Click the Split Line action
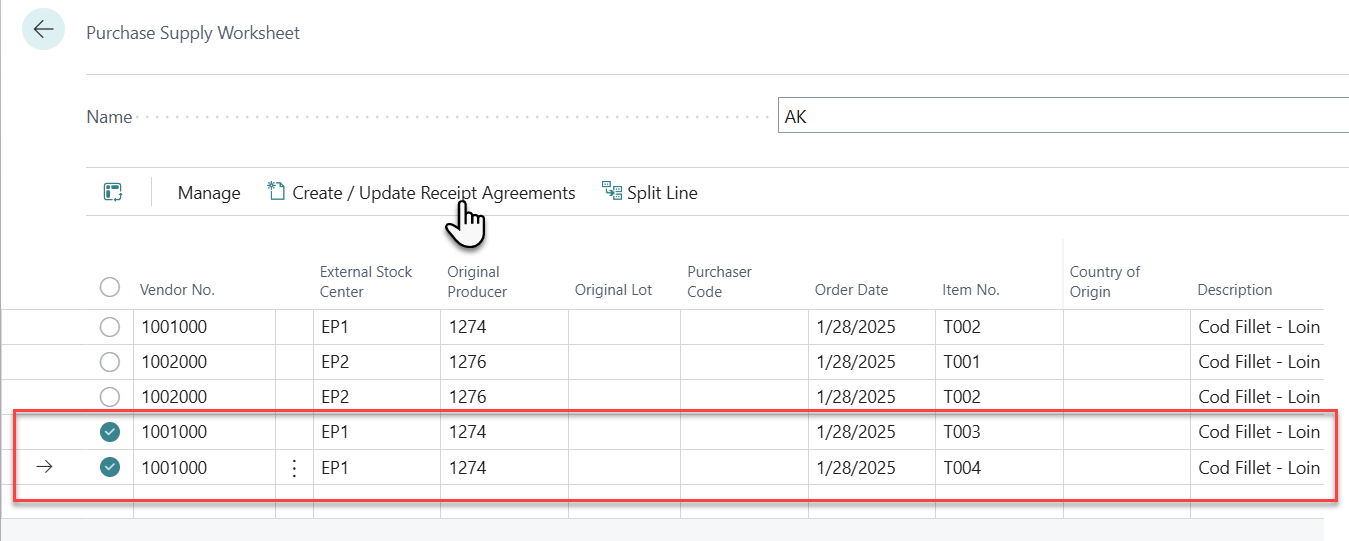Image resolution: width=1349 pixels, height=541 pixels. (662, 193)
